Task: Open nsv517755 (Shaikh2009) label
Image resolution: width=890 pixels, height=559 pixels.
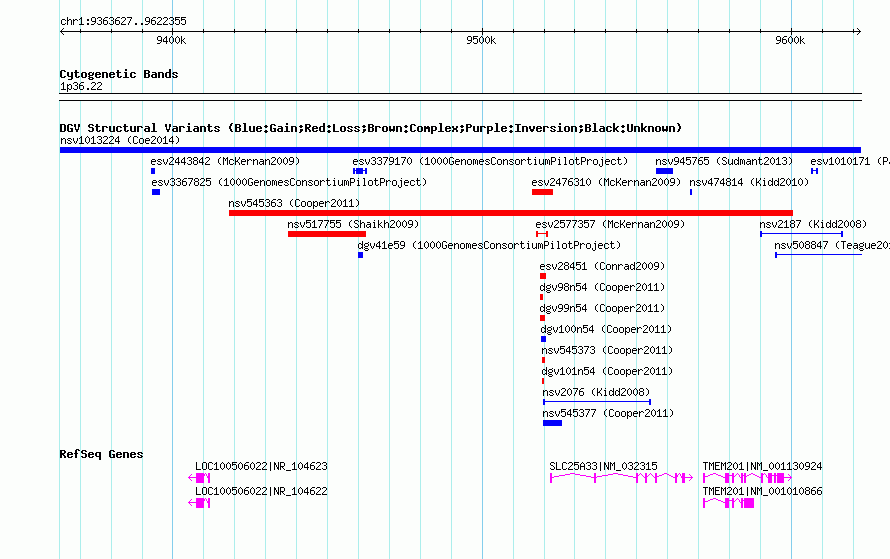Action: (353, 224)
